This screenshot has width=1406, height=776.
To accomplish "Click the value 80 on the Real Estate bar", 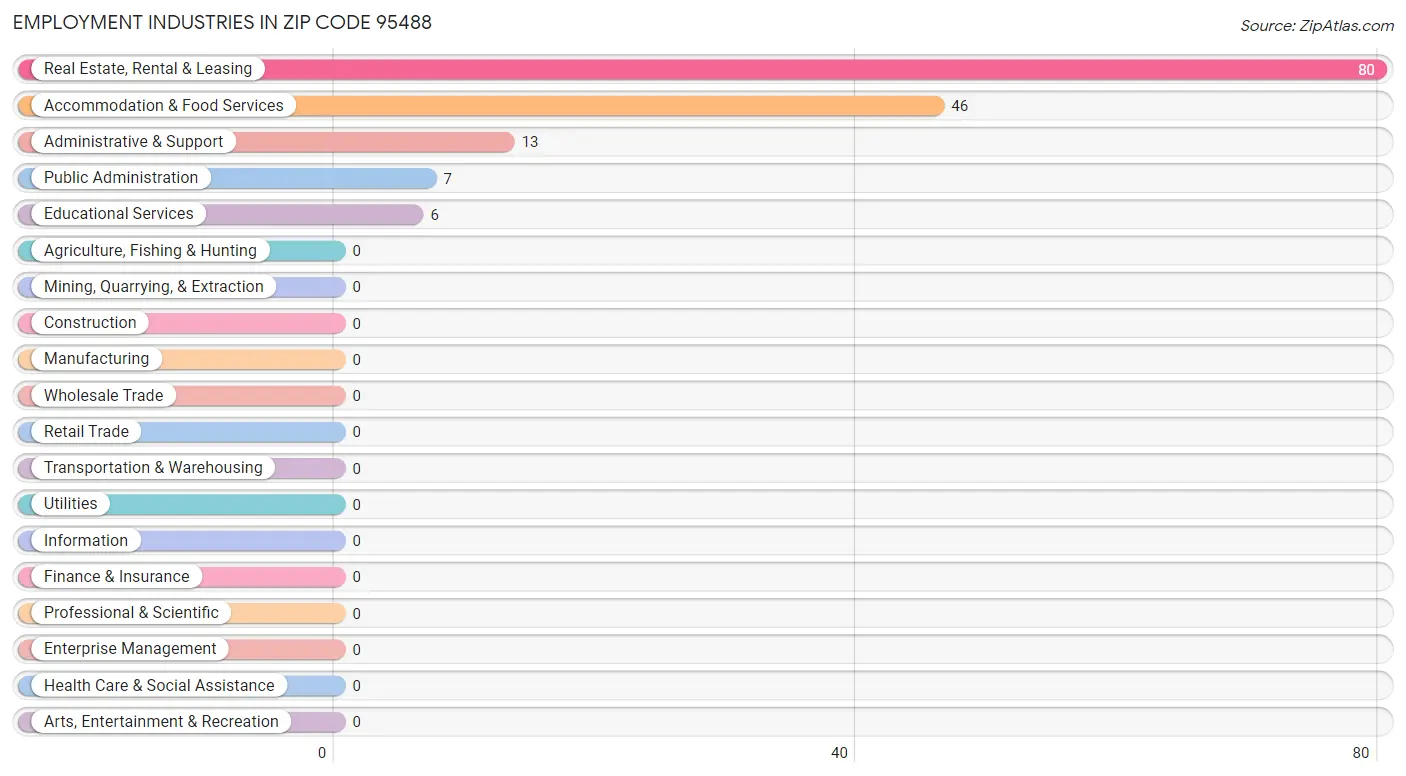I will pyautogui.click(x=1366, y=70).
